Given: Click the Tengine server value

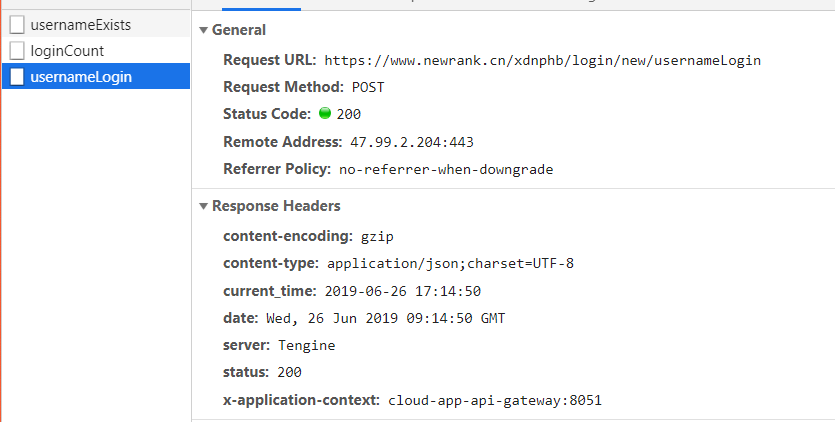Looking at the screenshot, I should pyautogui.click(x=307, y=345).
